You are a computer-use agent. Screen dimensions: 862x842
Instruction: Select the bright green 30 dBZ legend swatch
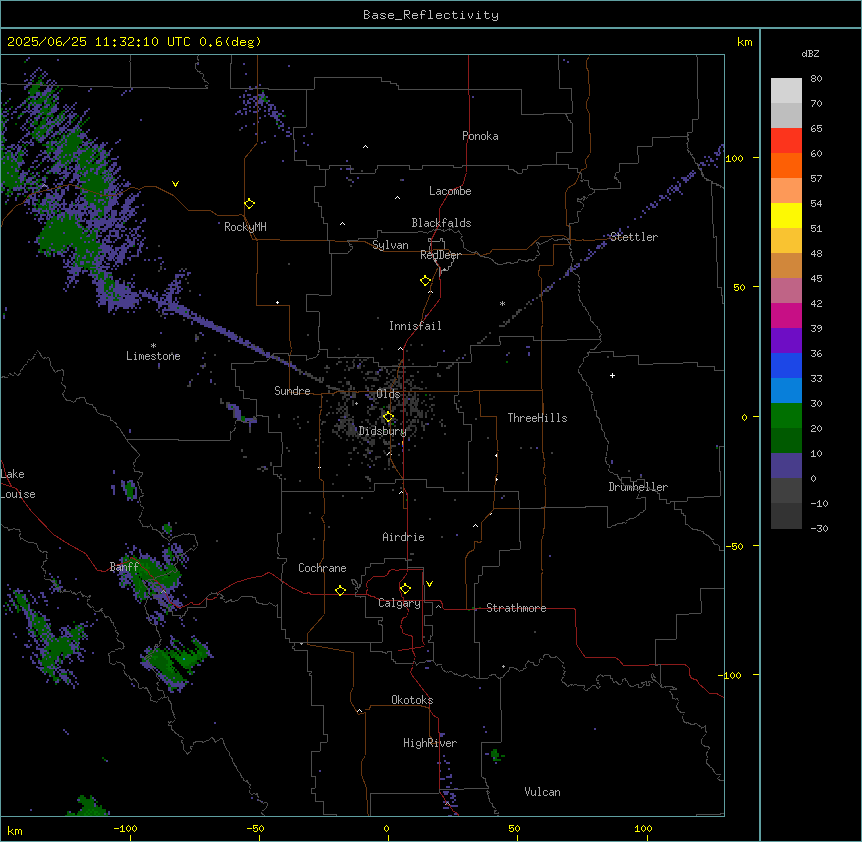click(x=786, y=416)
